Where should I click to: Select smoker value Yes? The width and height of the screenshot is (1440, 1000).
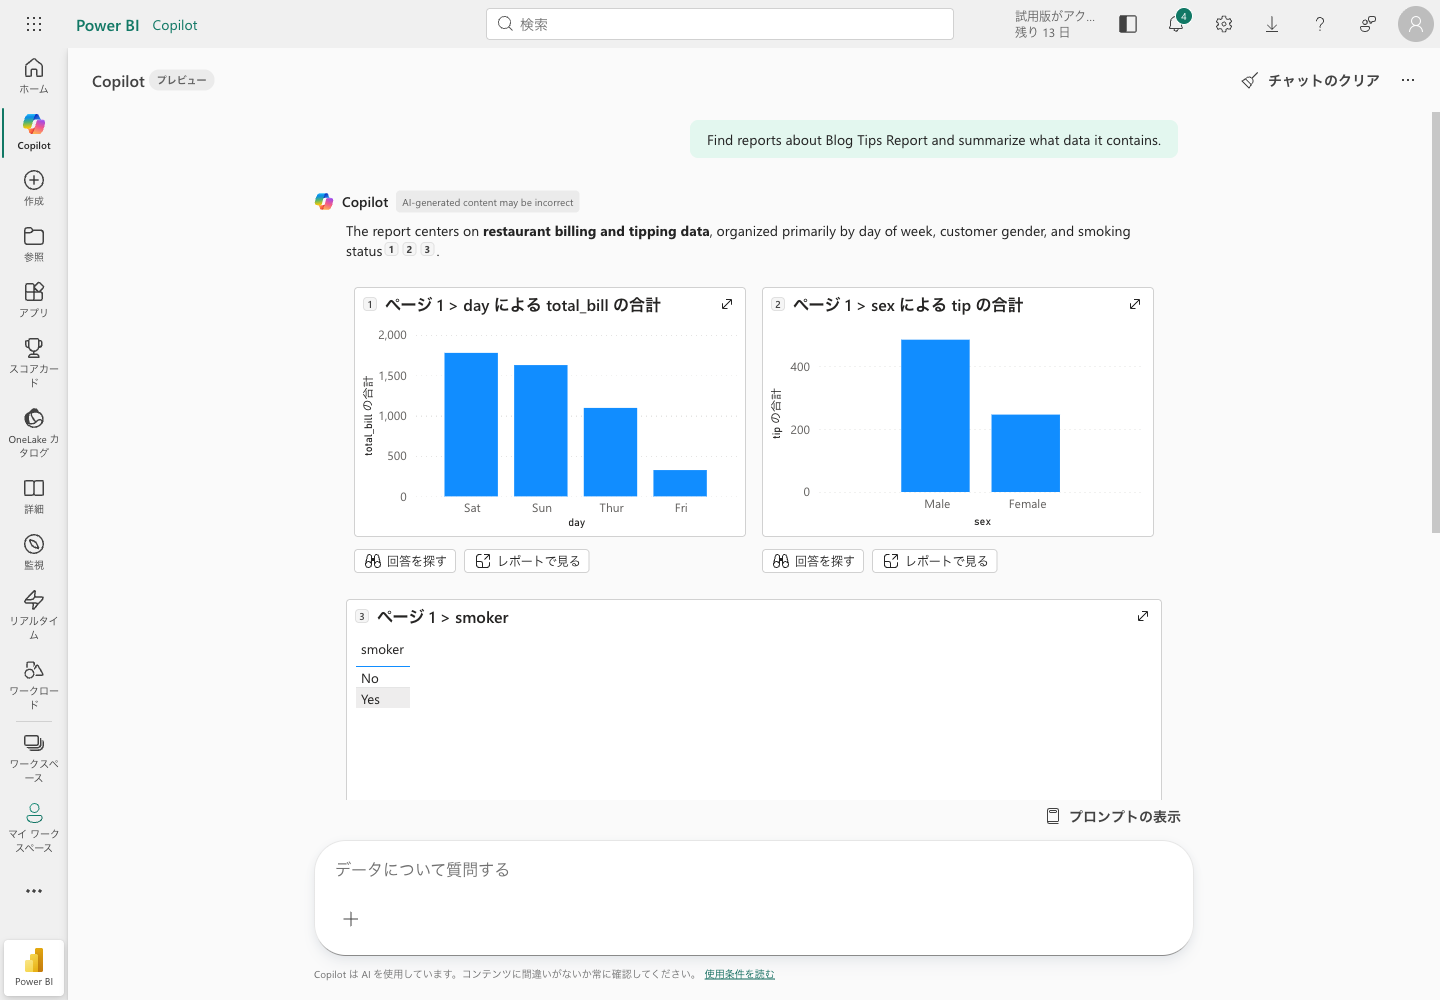383,699
